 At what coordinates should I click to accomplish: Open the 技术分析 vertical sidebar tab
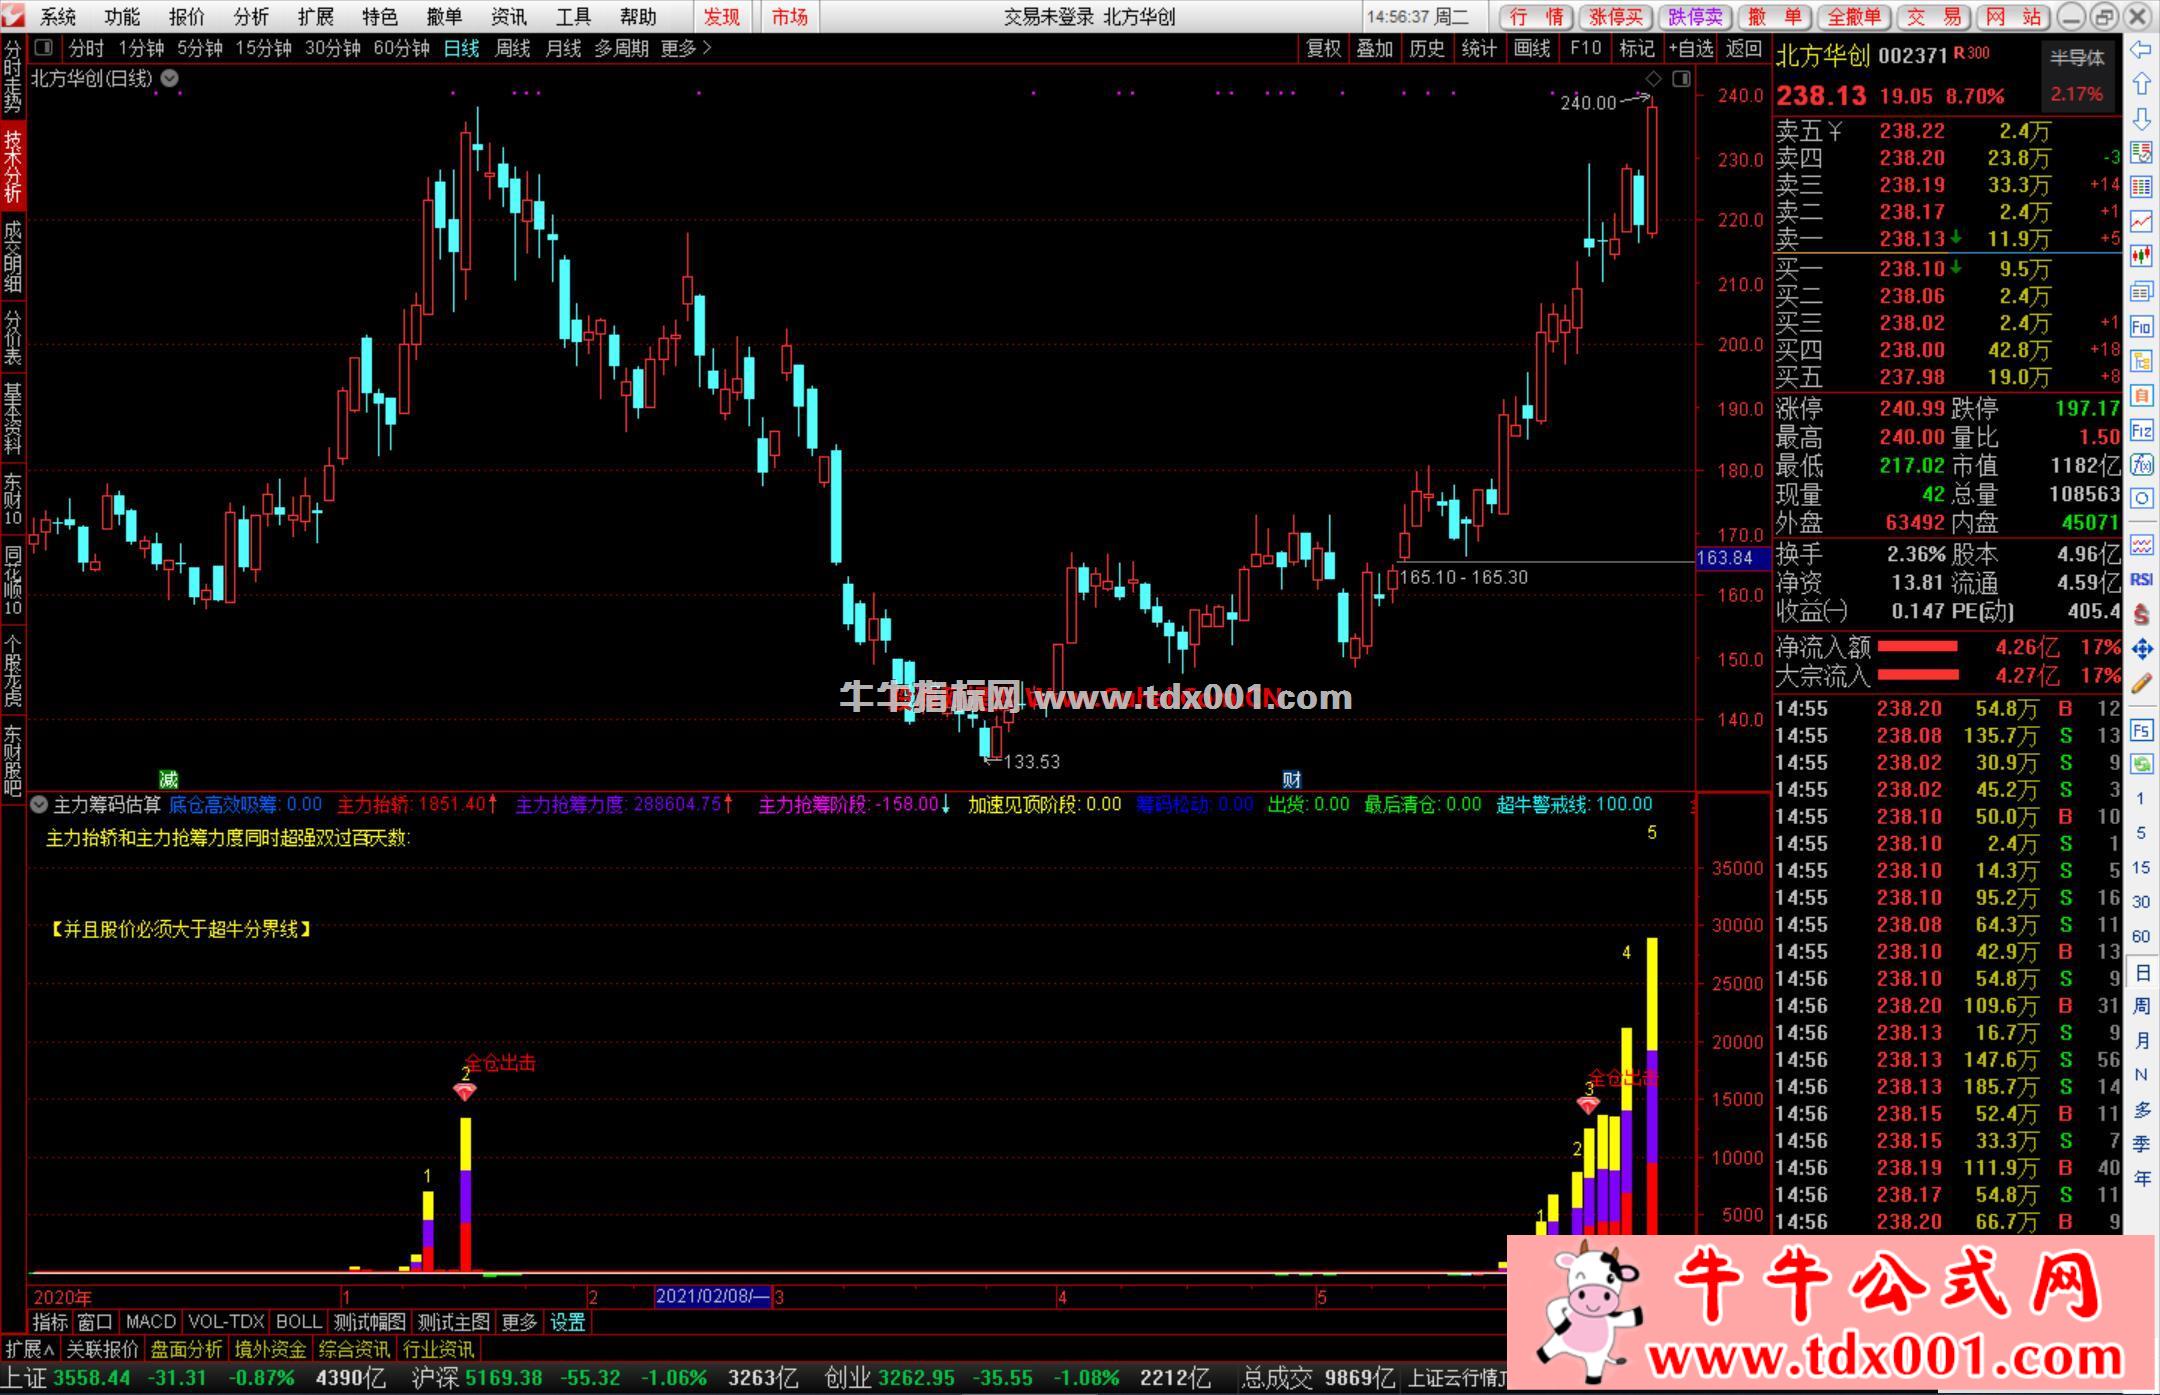click(x=13, y=166)
